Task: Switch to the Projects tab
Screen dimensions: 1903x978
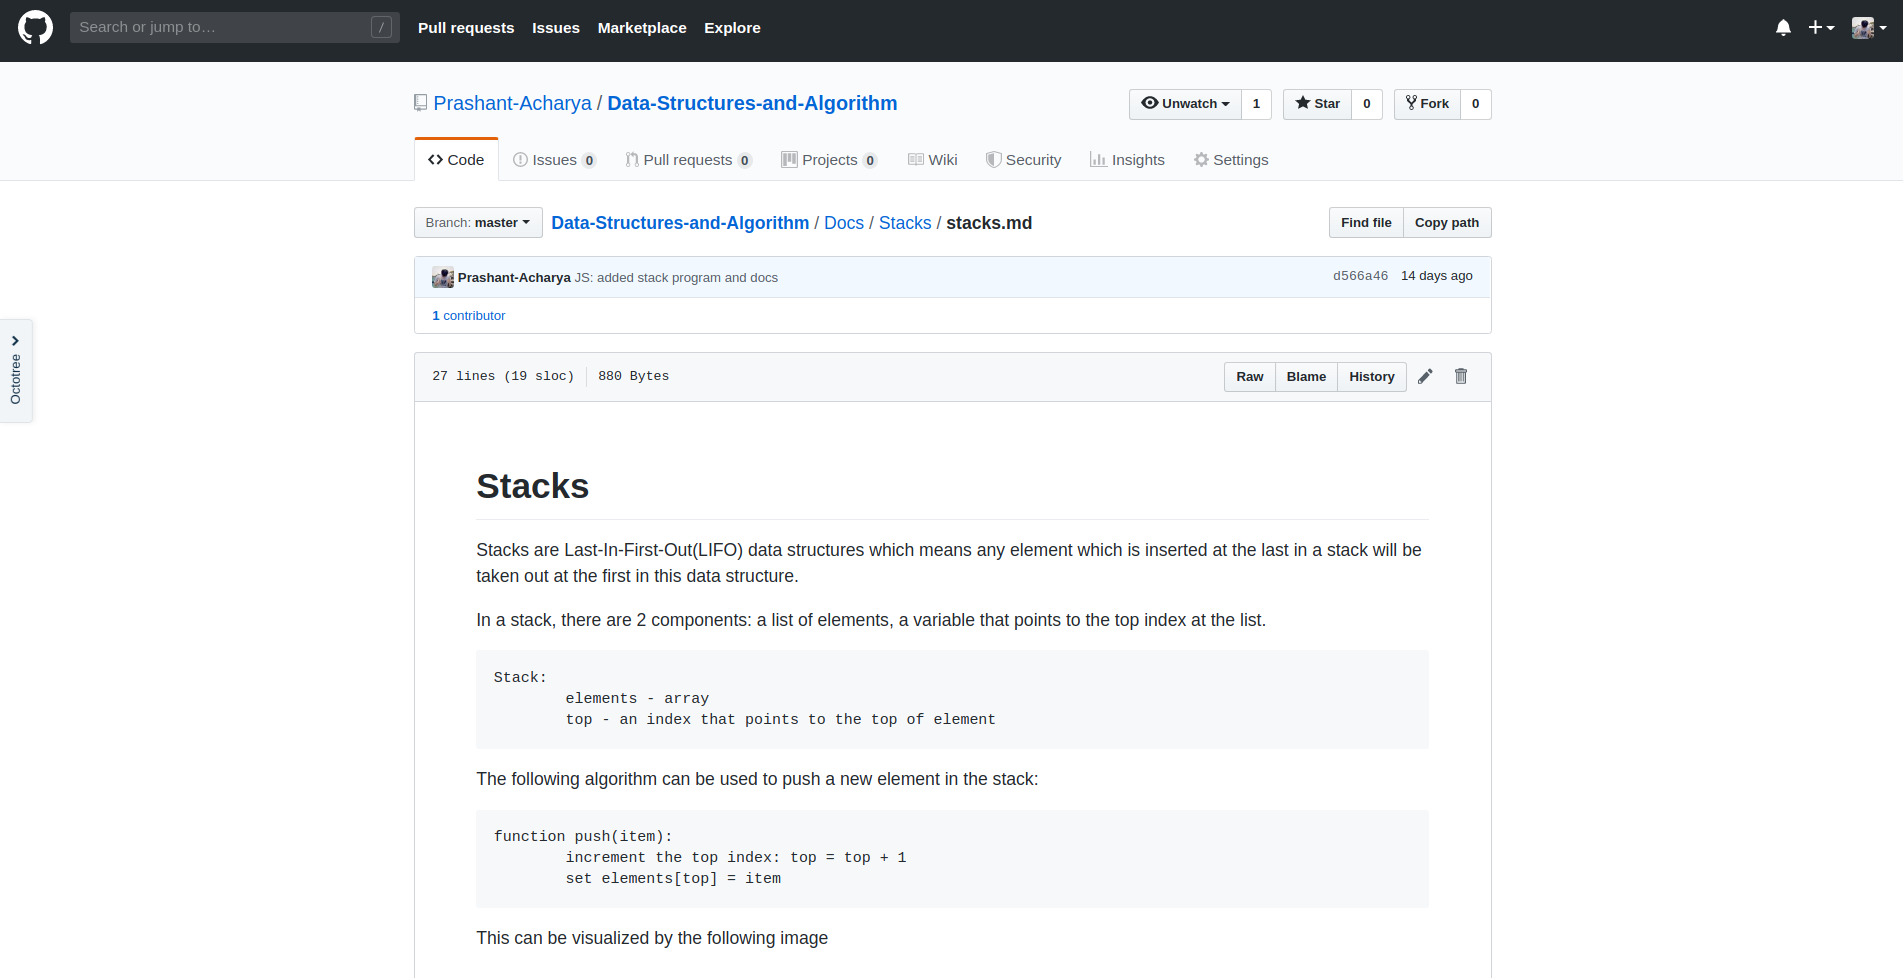Action: (x=829, y=160)
